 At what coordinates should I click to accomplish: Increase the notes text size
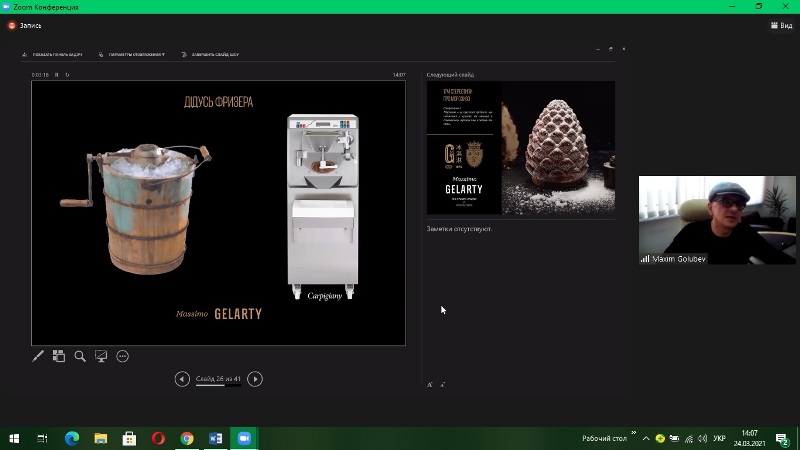[430, 385]
